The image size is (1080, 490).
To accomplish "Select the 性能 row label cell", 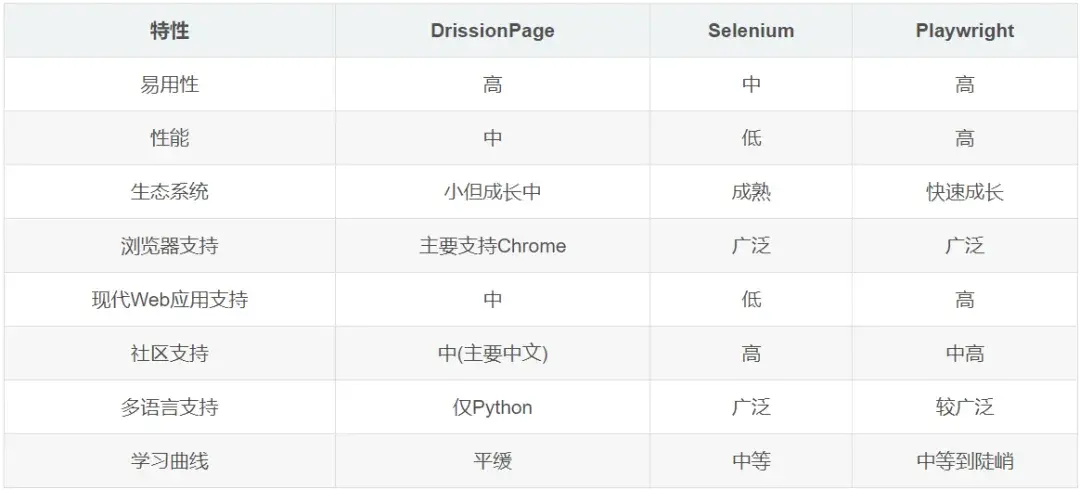I will click(169, 138).
